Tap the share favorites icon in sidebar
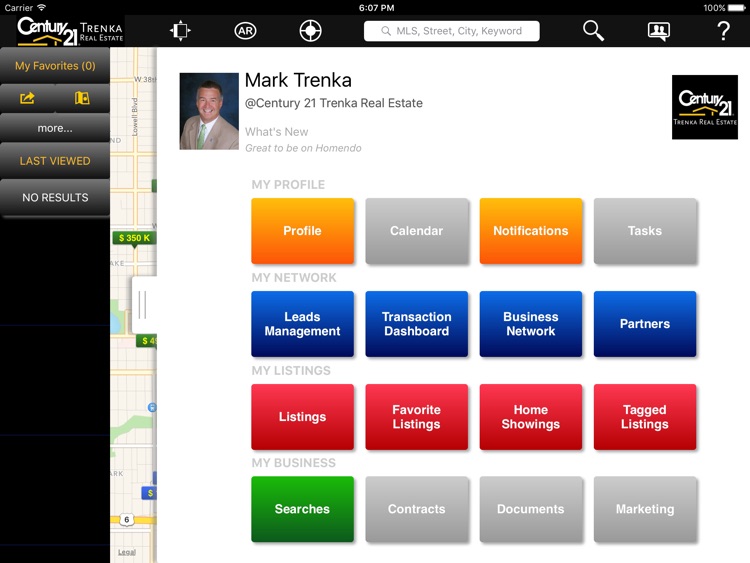This screenshot has width=750, height=563. (27, 99)
